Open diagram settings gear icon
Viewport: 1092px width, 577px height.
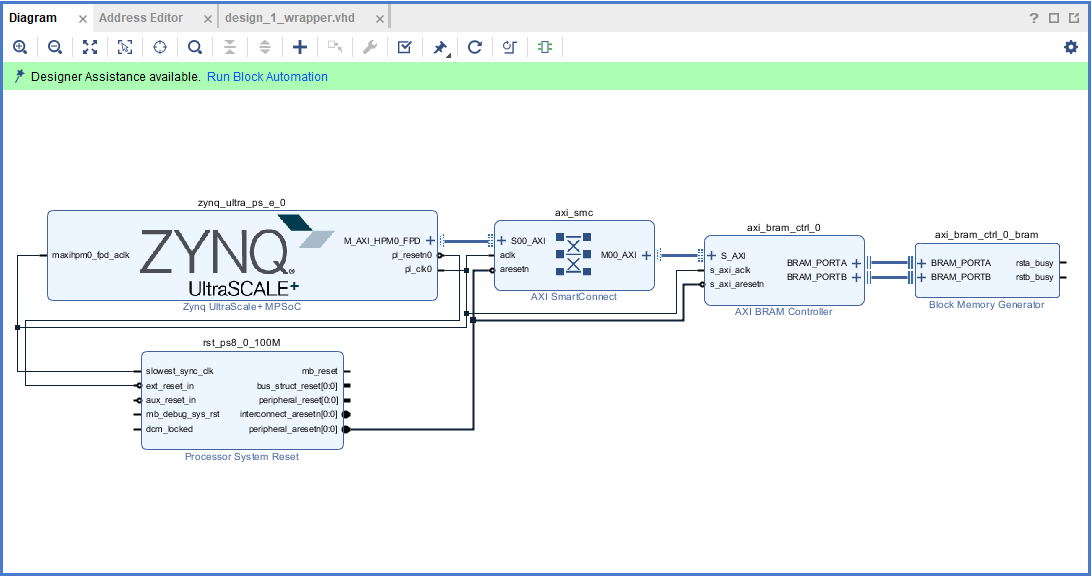click(1071, 47)
